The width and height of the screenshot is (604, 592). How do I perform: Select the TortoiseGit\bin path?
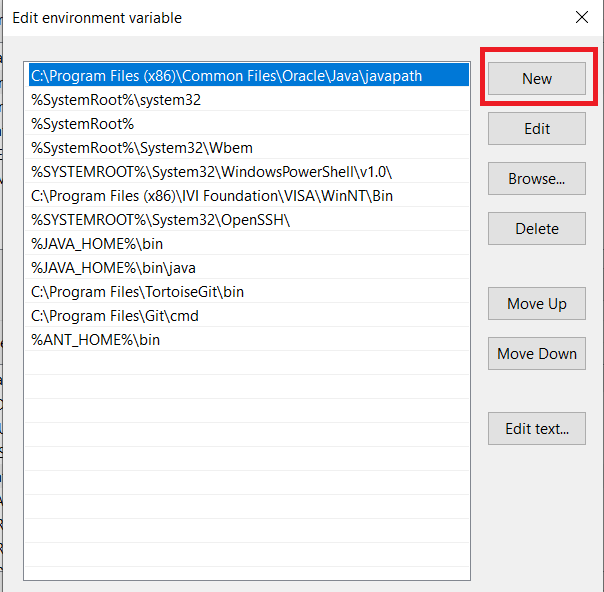point(248,292)
